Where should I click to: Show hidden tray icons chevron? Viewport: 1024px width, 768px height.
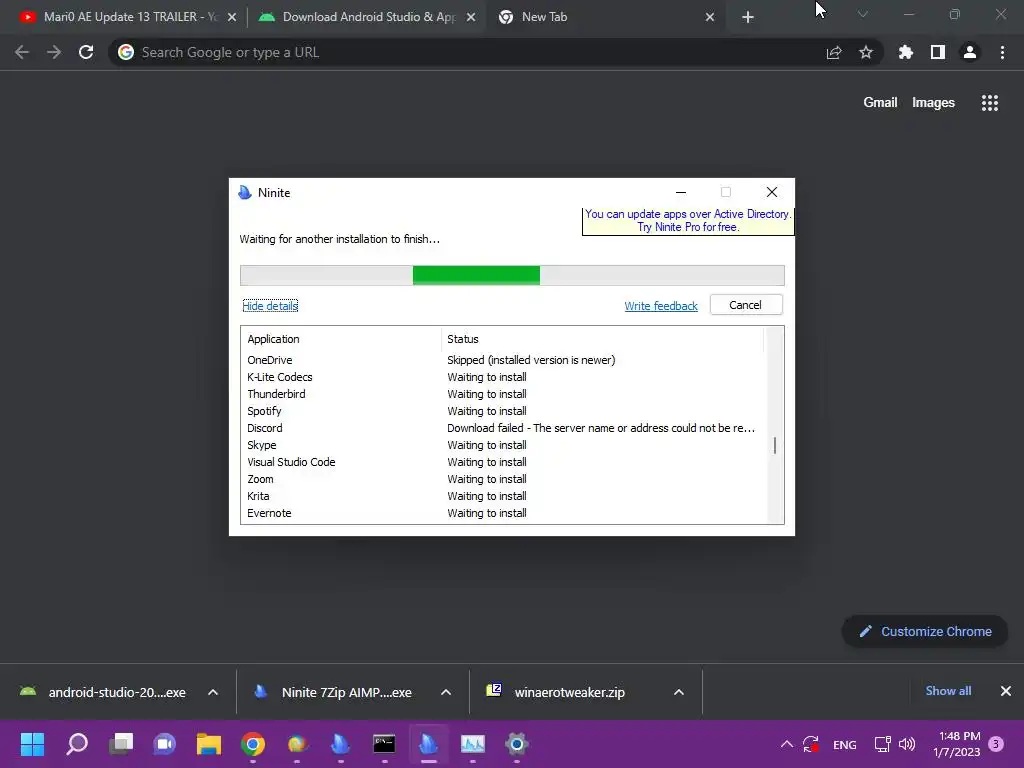(x=787, y=744)
